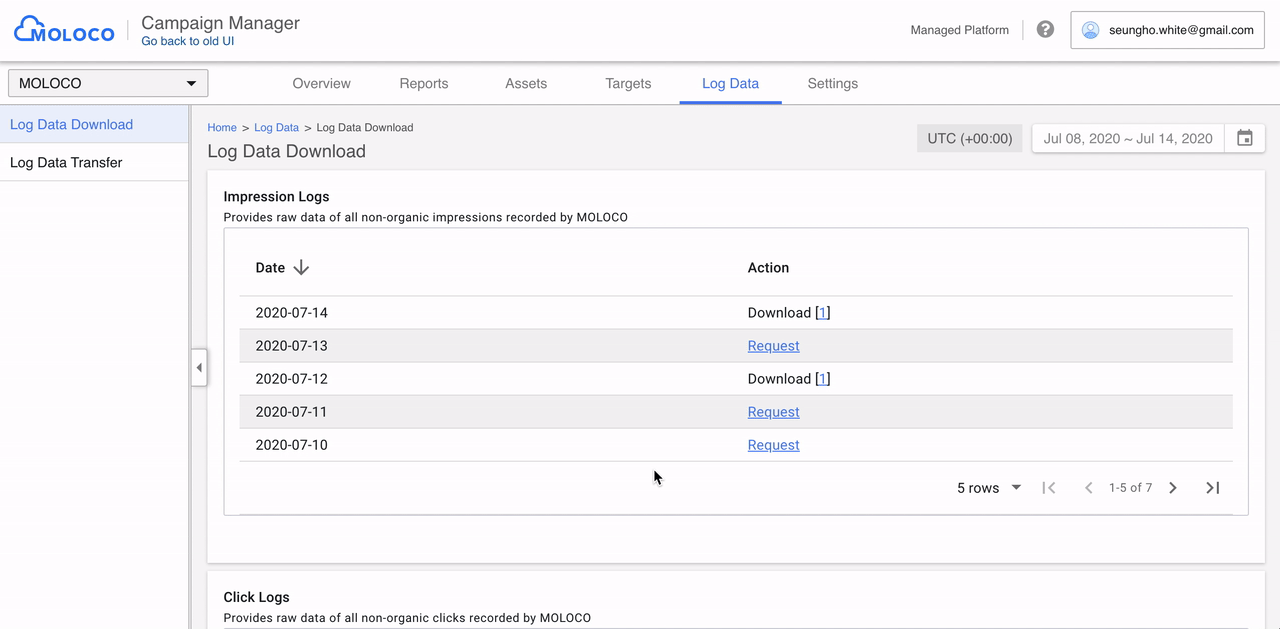Open the UTC (+00:00) timezone selector
This screenshot has height=629, width=1280.
970,138
